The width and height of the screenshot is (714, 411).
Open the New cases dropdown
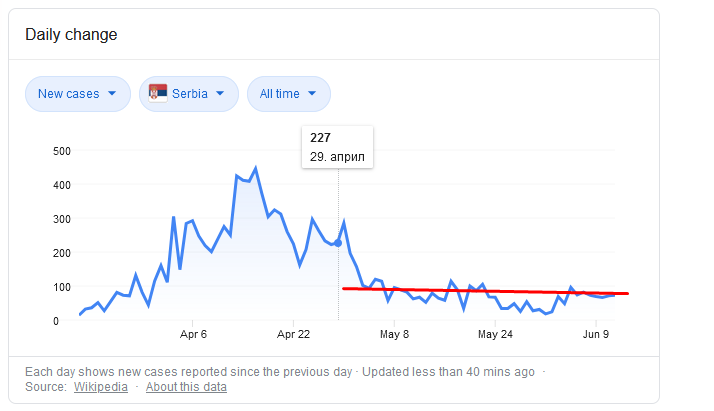78,94
